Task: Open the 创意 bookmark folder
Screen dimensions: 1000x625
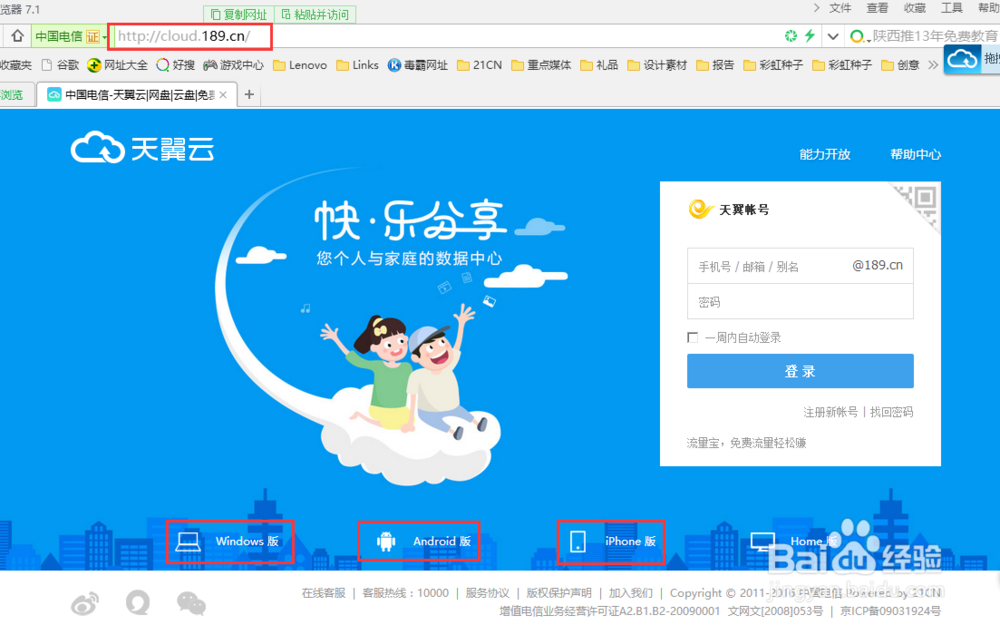Action: [x=900, y=65]
